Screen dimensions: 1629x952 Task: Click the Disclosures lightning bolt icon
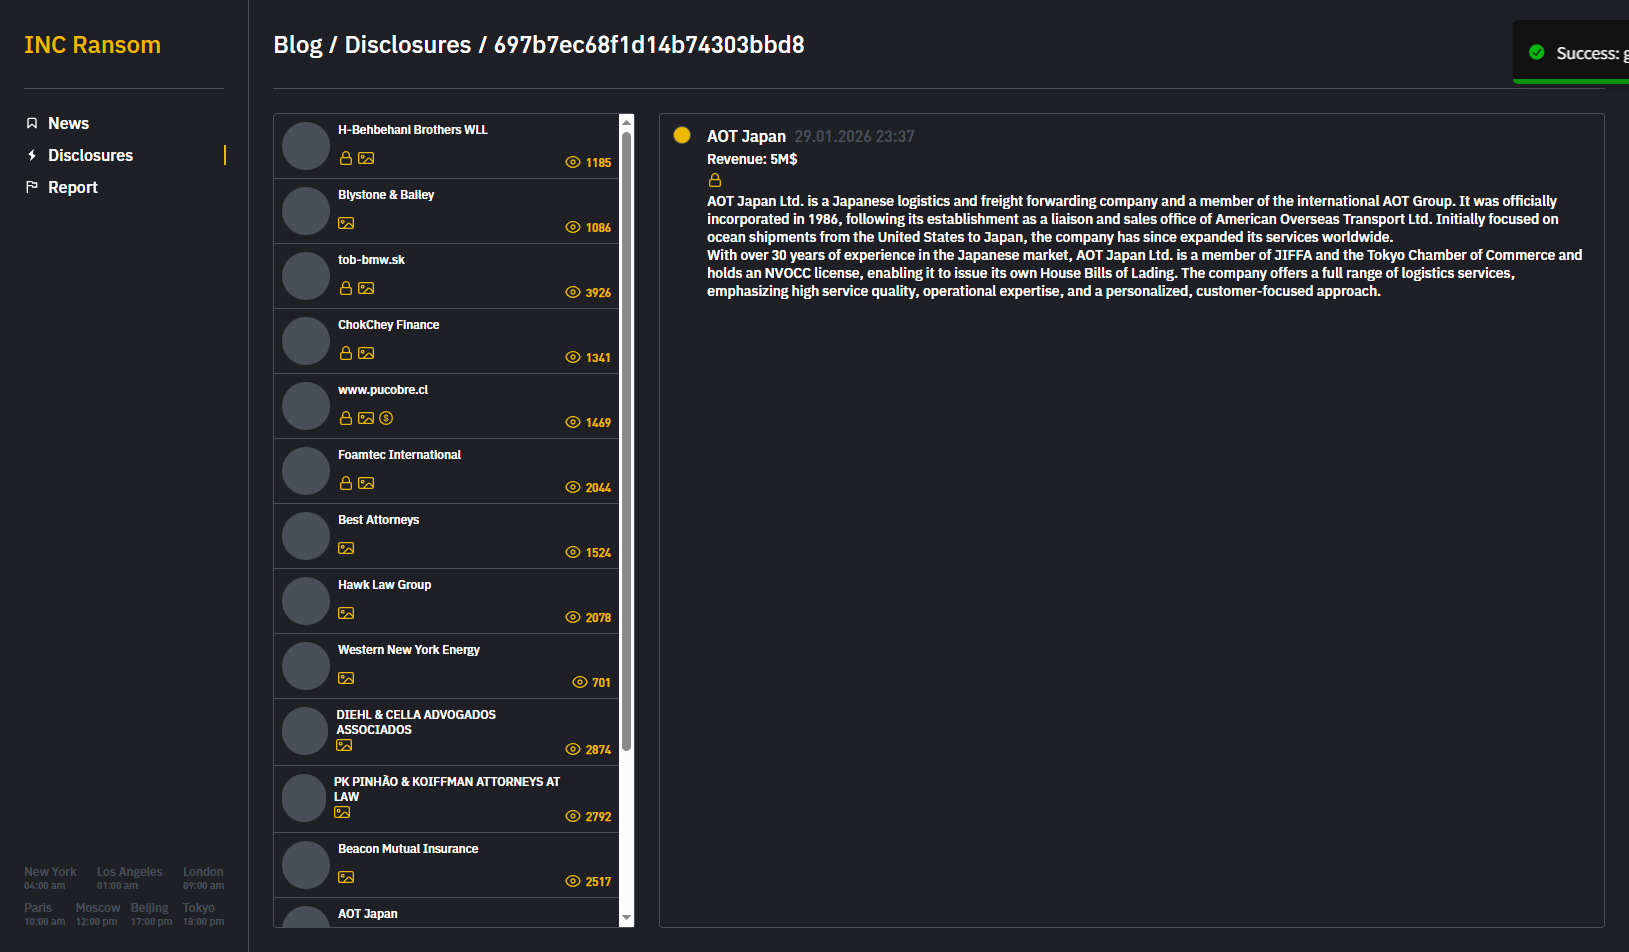point(32,155)
